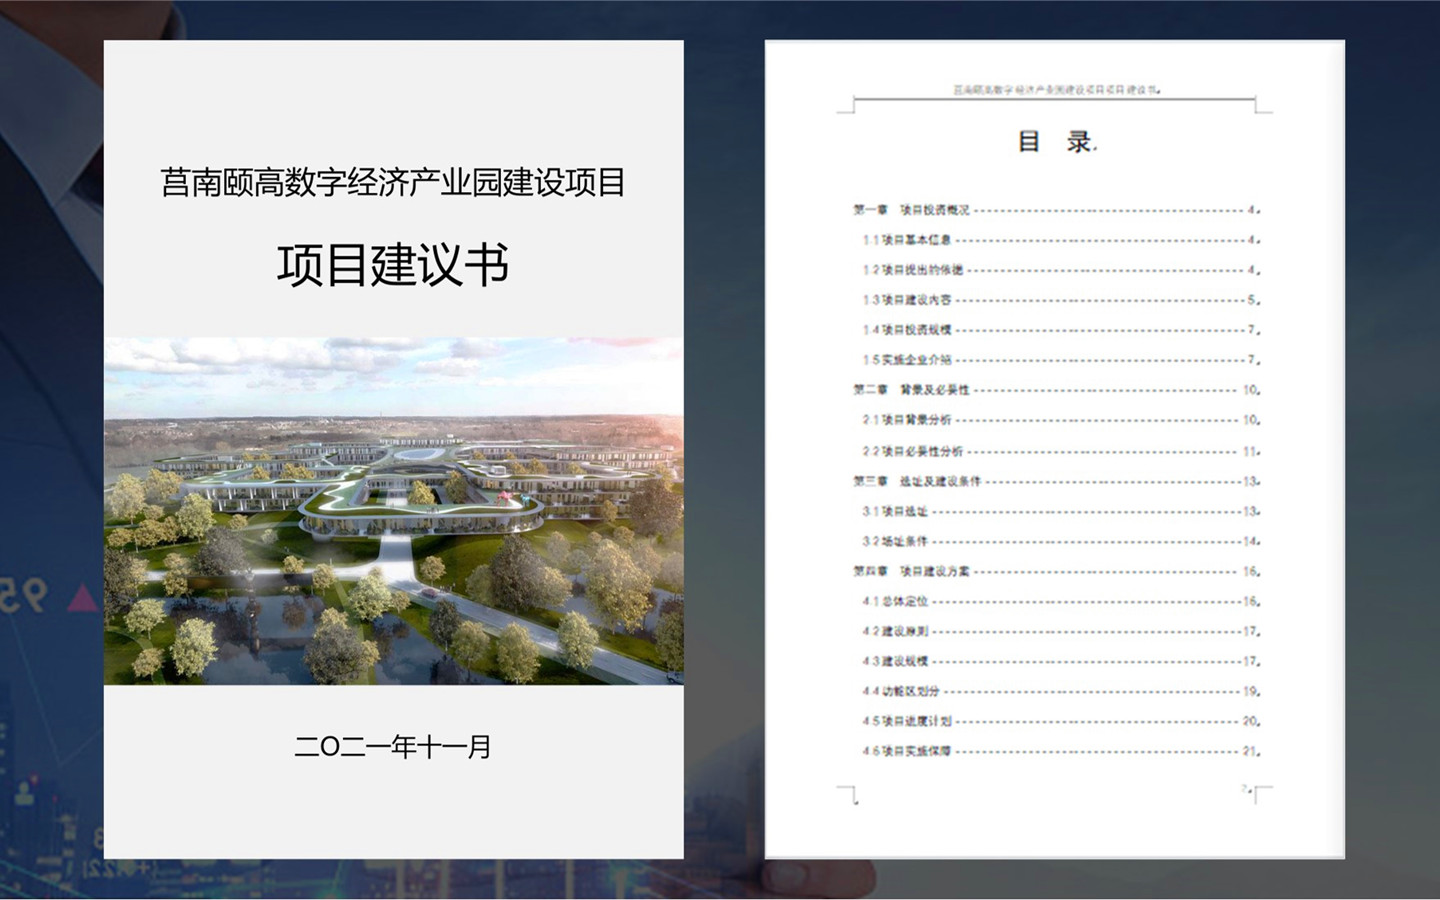The height and width of the screenshot is (900, 1440).
Task: Open contents entry '4.2 建设原则'
Action: [x=1061, y=632]
